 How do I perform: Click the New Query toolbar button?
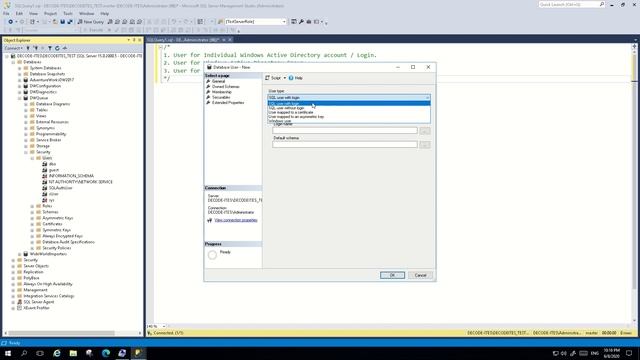pyautogui.click(x=91, y=22)
